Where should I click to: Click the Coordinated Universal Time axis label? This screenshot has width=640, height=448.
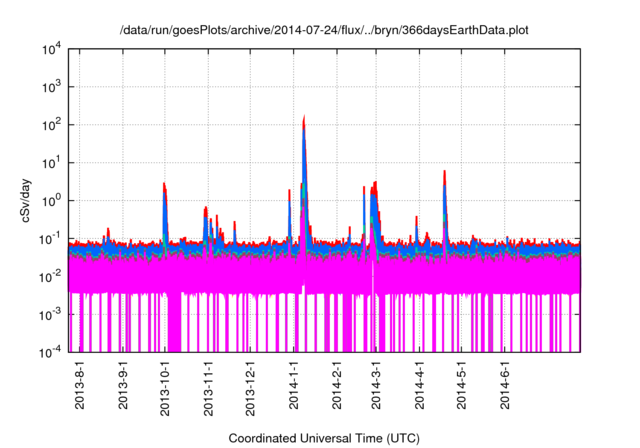coord(324,438)
